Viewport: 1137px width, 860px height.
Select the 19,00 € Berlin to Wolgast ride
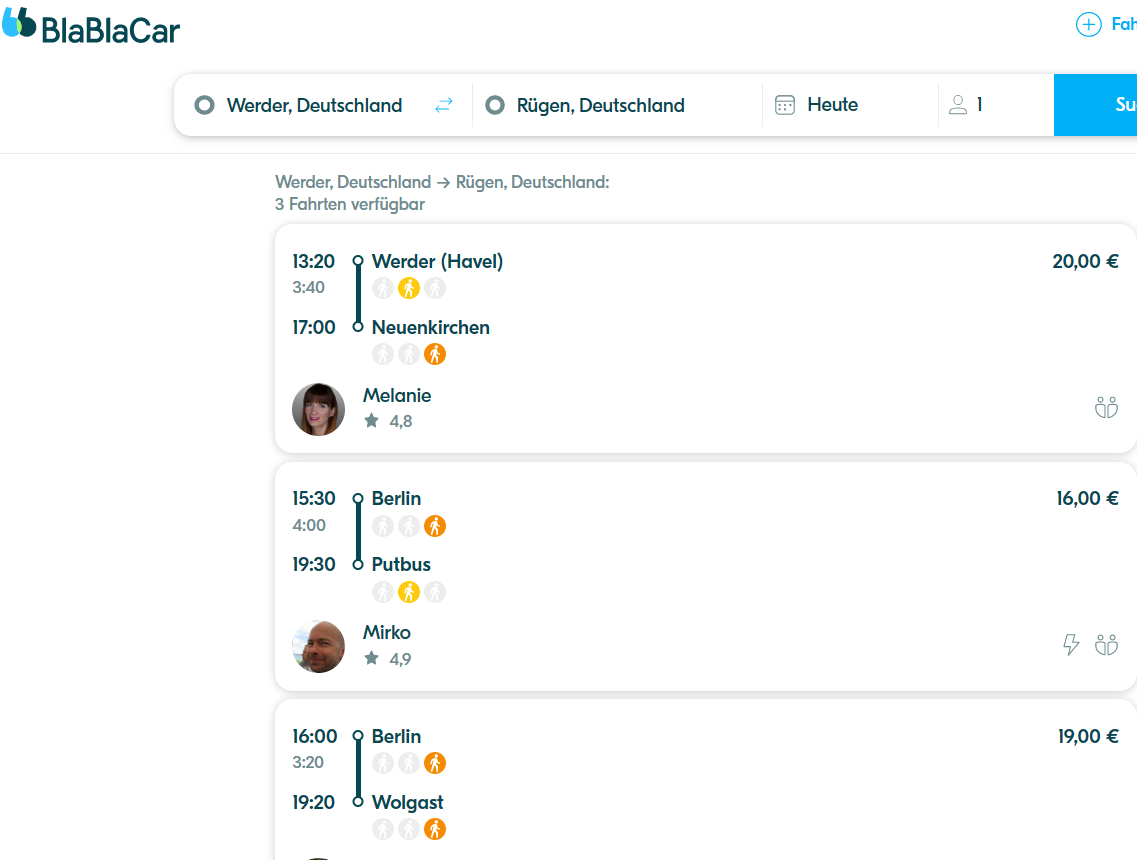tap(706, 780)
